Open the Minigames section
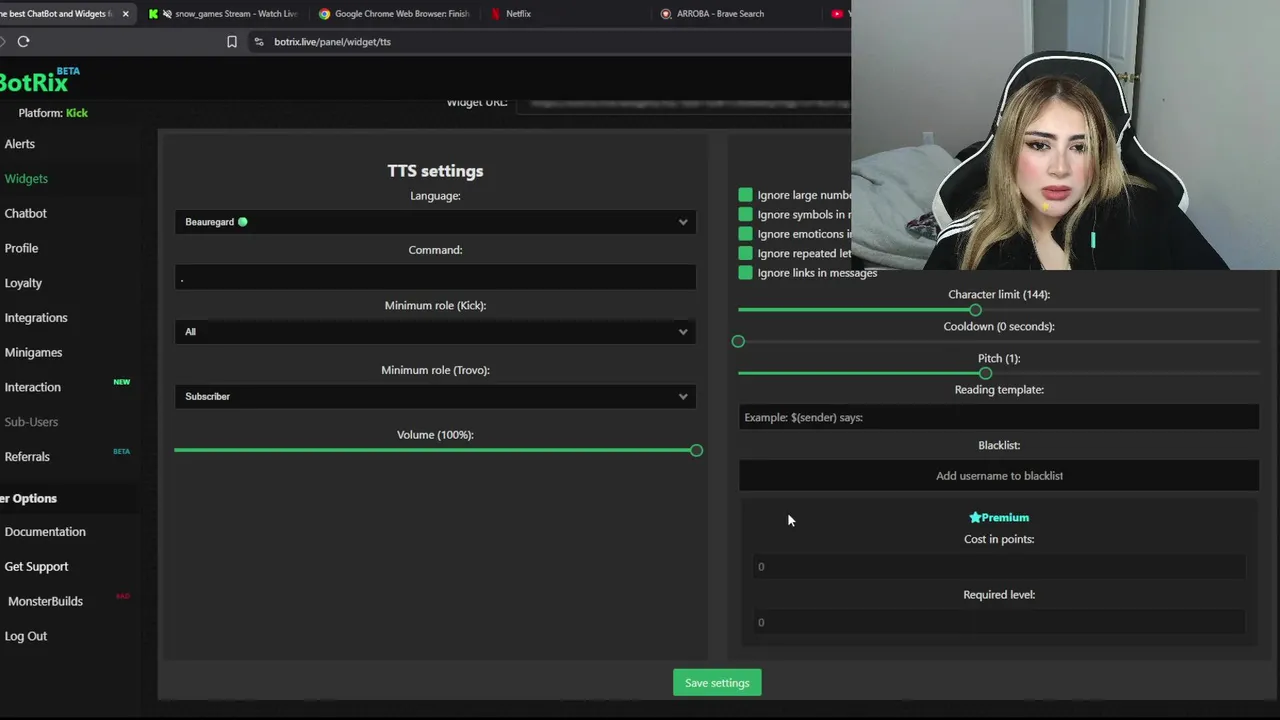 (x=33, y=352)
